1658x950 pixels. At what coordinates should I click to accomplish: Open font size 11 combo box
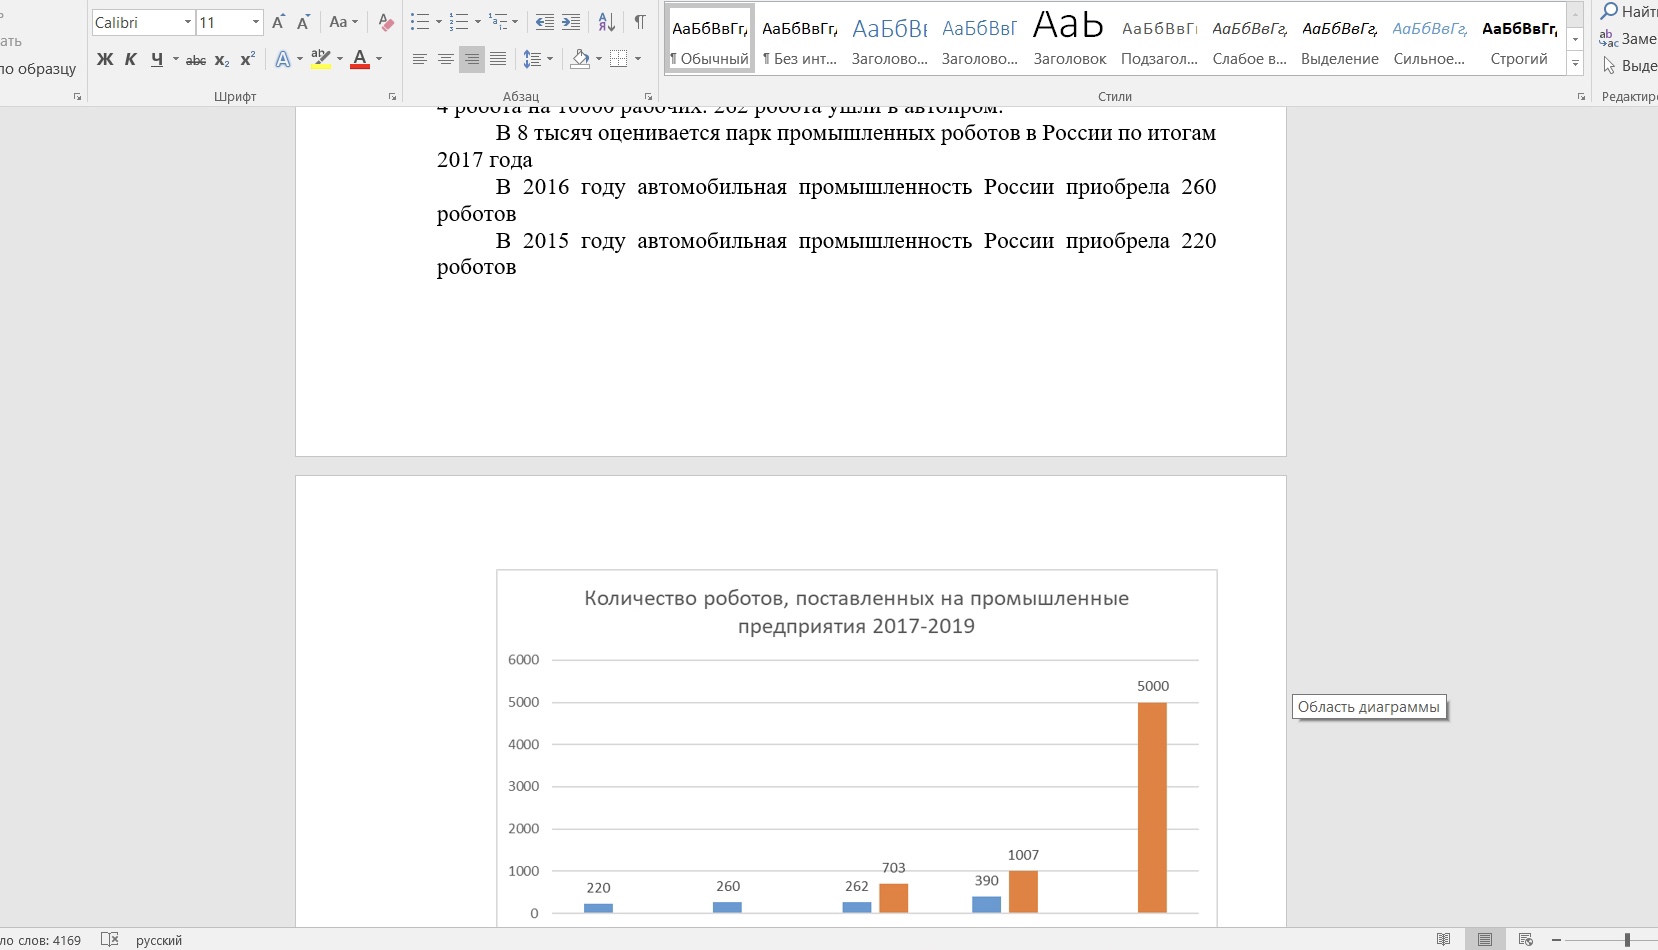[x=229, y=22]
